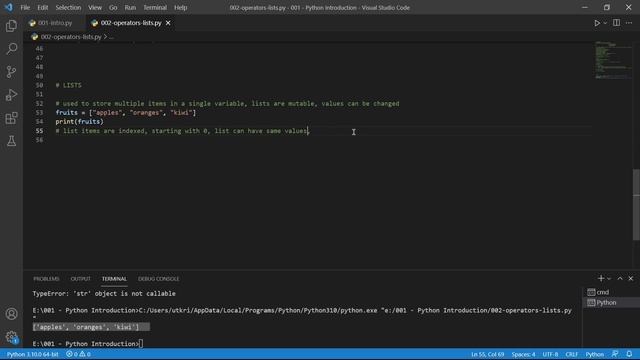Click the fruits list assignment line

tap(126, 113)
